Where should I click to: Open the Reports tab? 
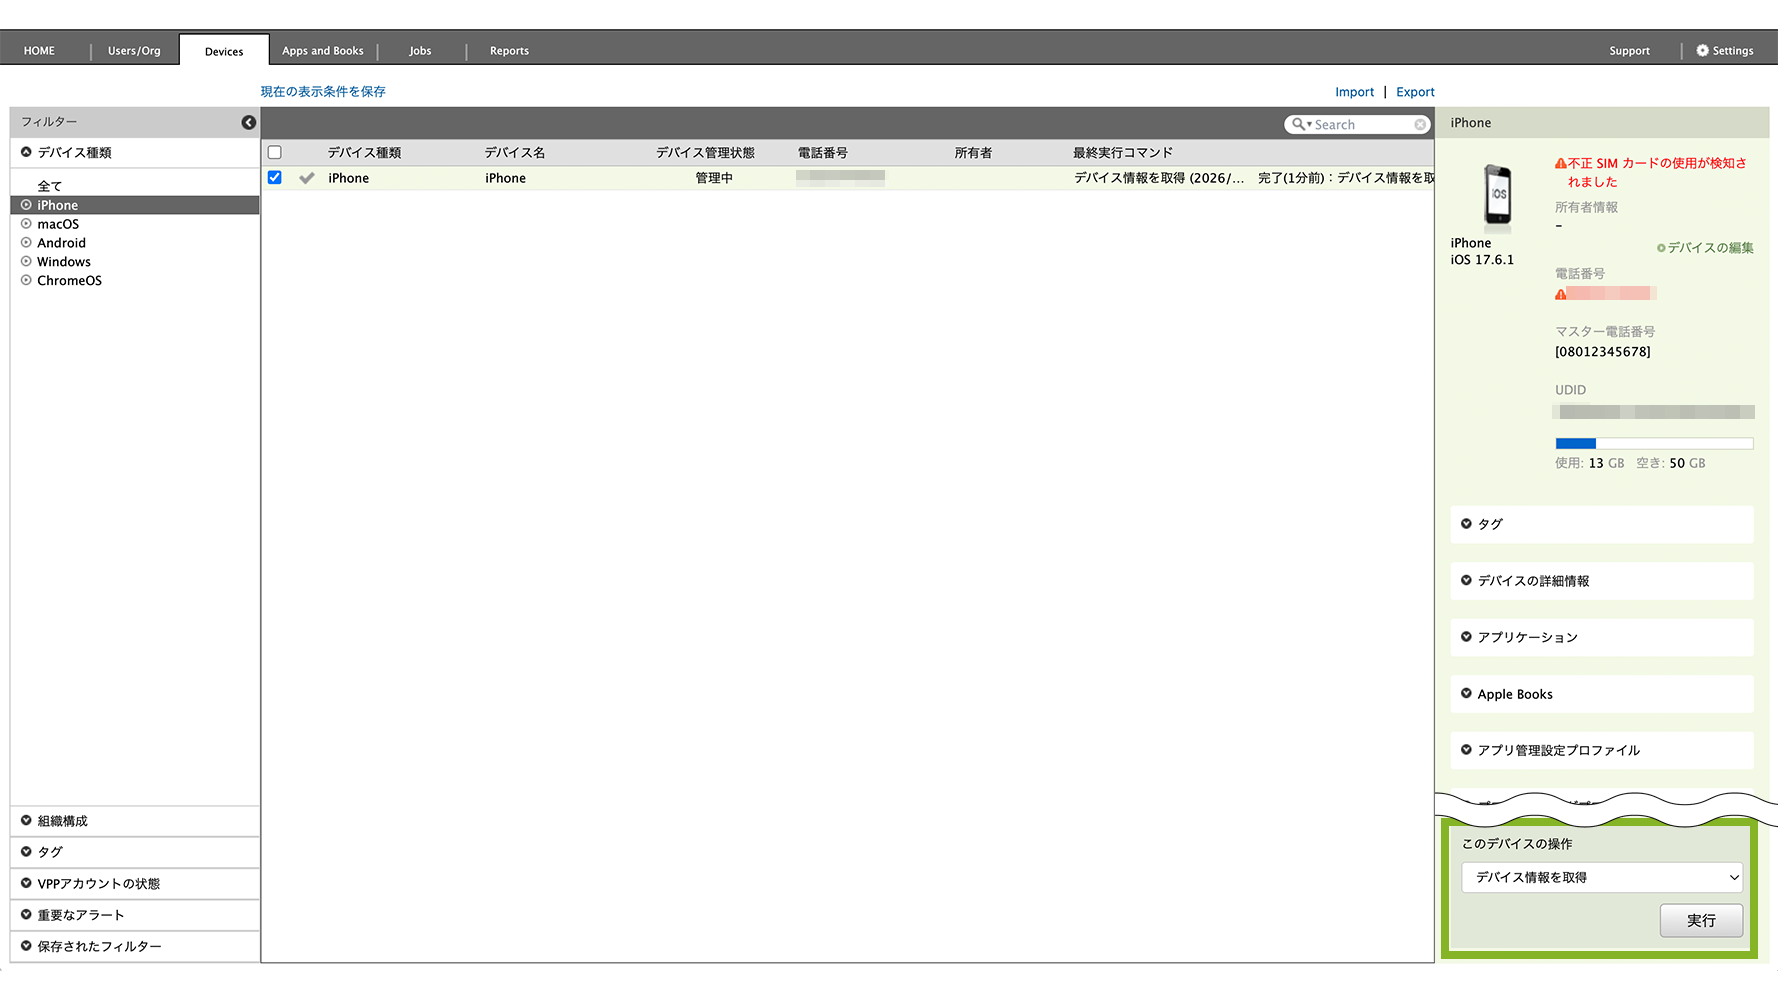(x=509, y=51)
